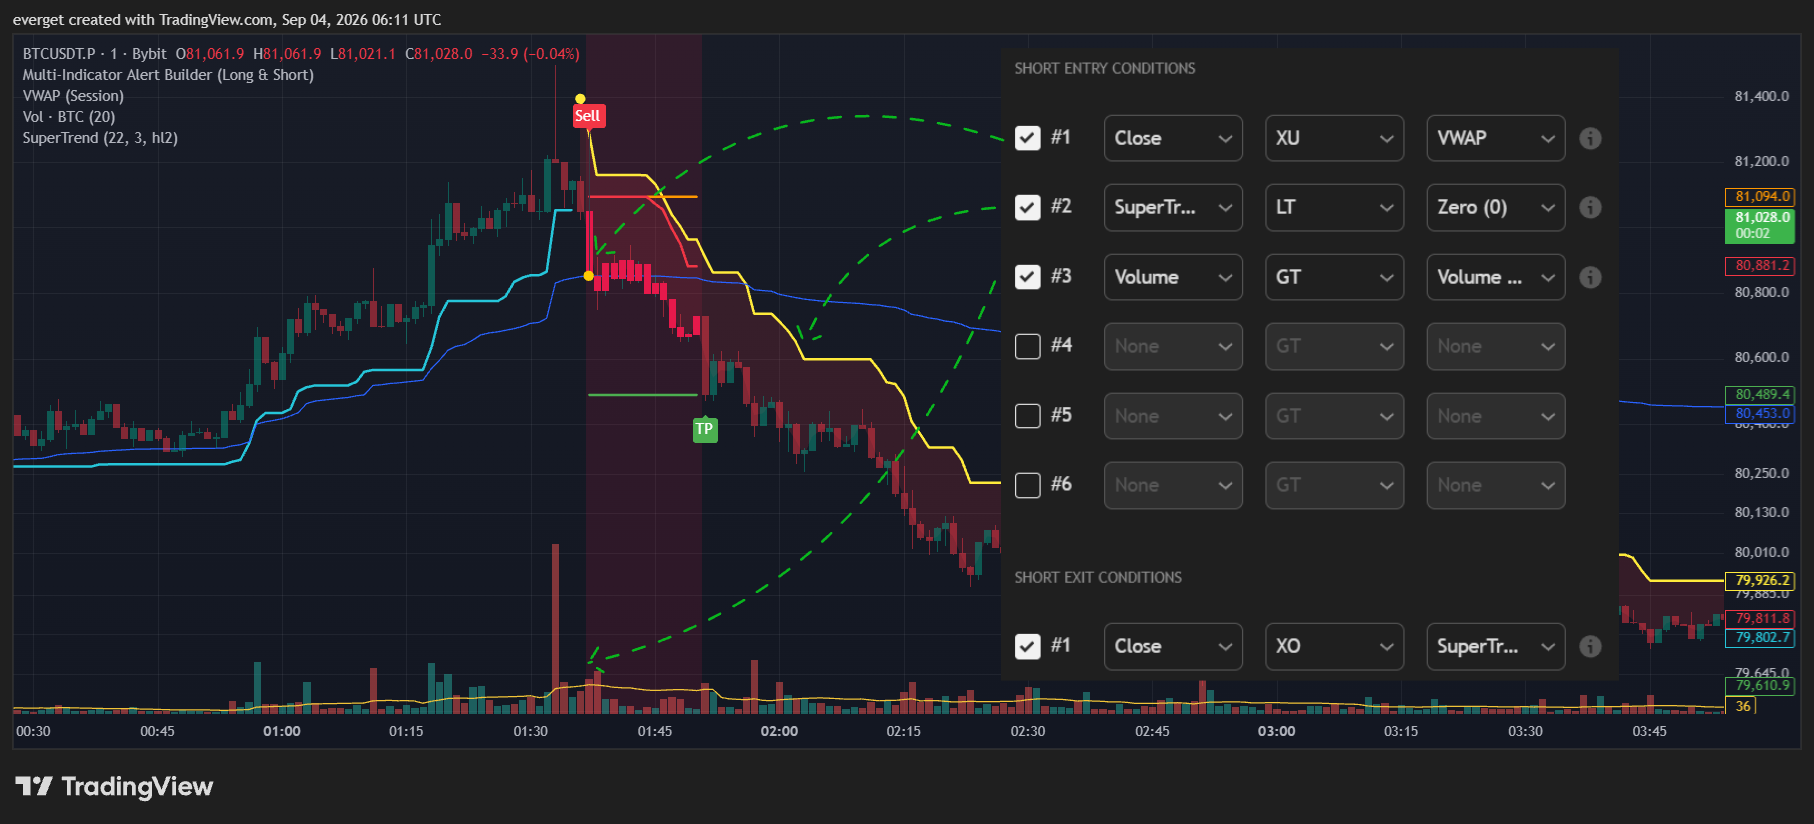1814x824 pixels.
Task: Enable short entry condition #4 checkbox
Action: 1028,346
